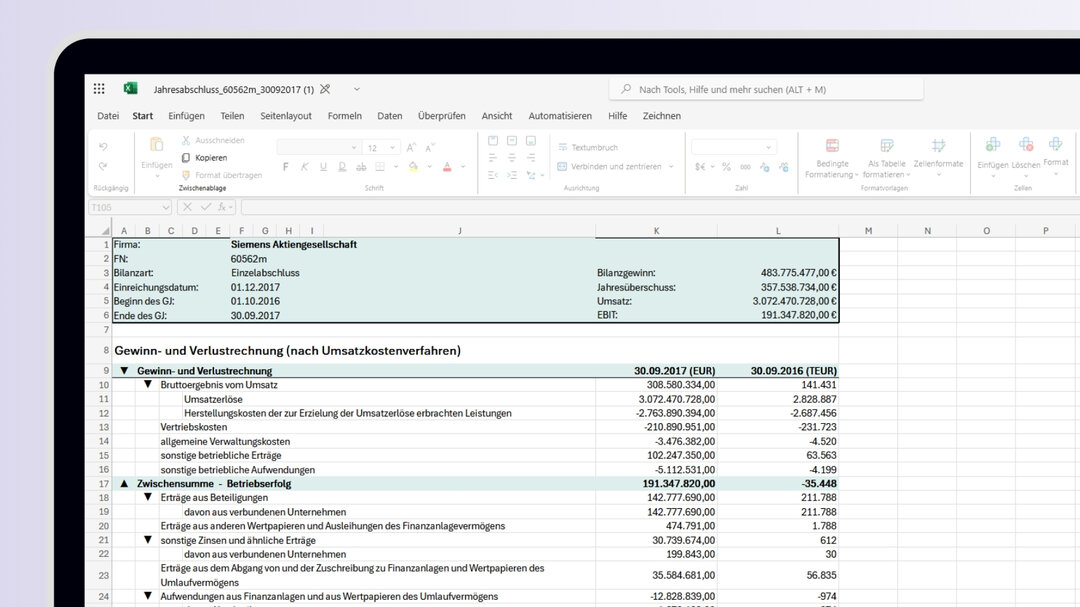Collapse the Gewinn- und Verlustrechnung row group
1080x607 pixels.
tap(125, 371)
